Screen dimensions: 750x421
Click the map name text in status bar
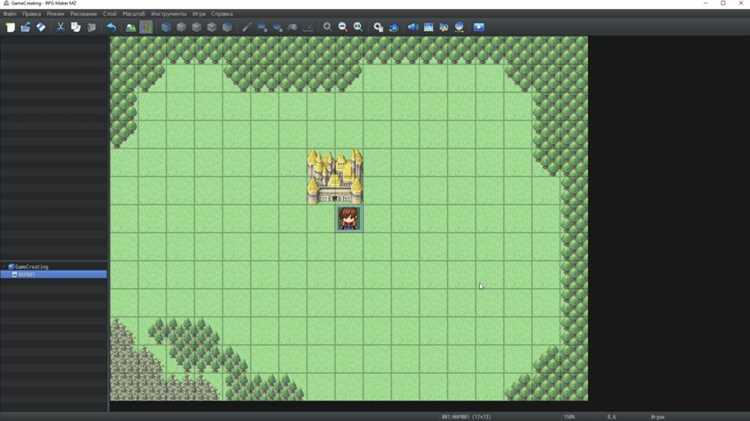click(466, 417)
